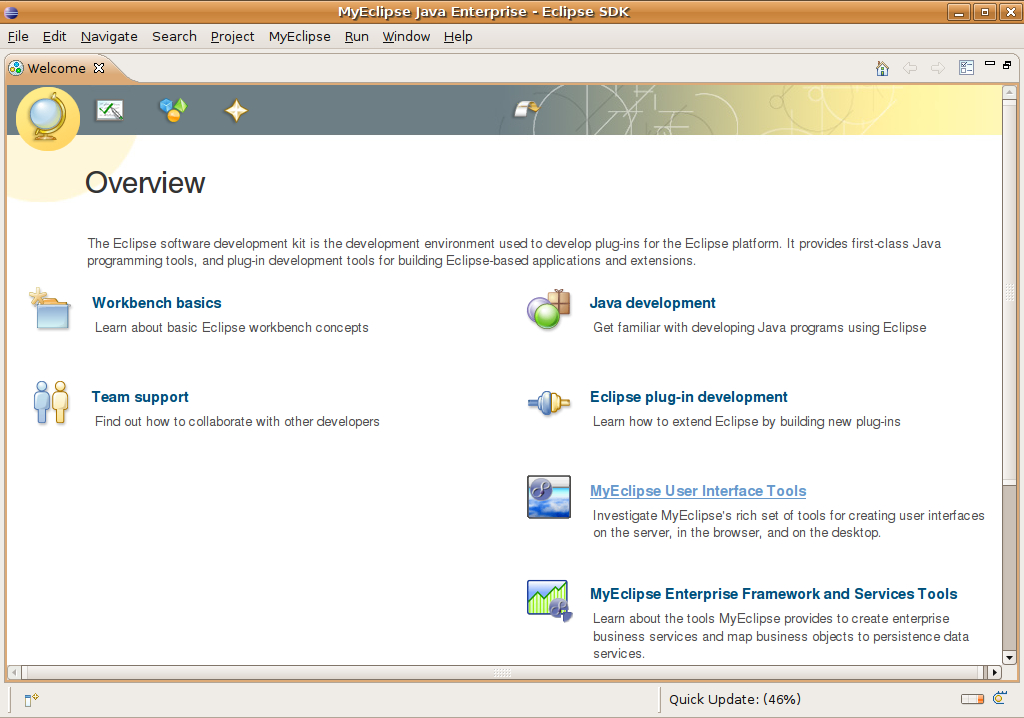Click the vertical scrollbar thumb
1024x718 pixels.
tap(1010, 293)
